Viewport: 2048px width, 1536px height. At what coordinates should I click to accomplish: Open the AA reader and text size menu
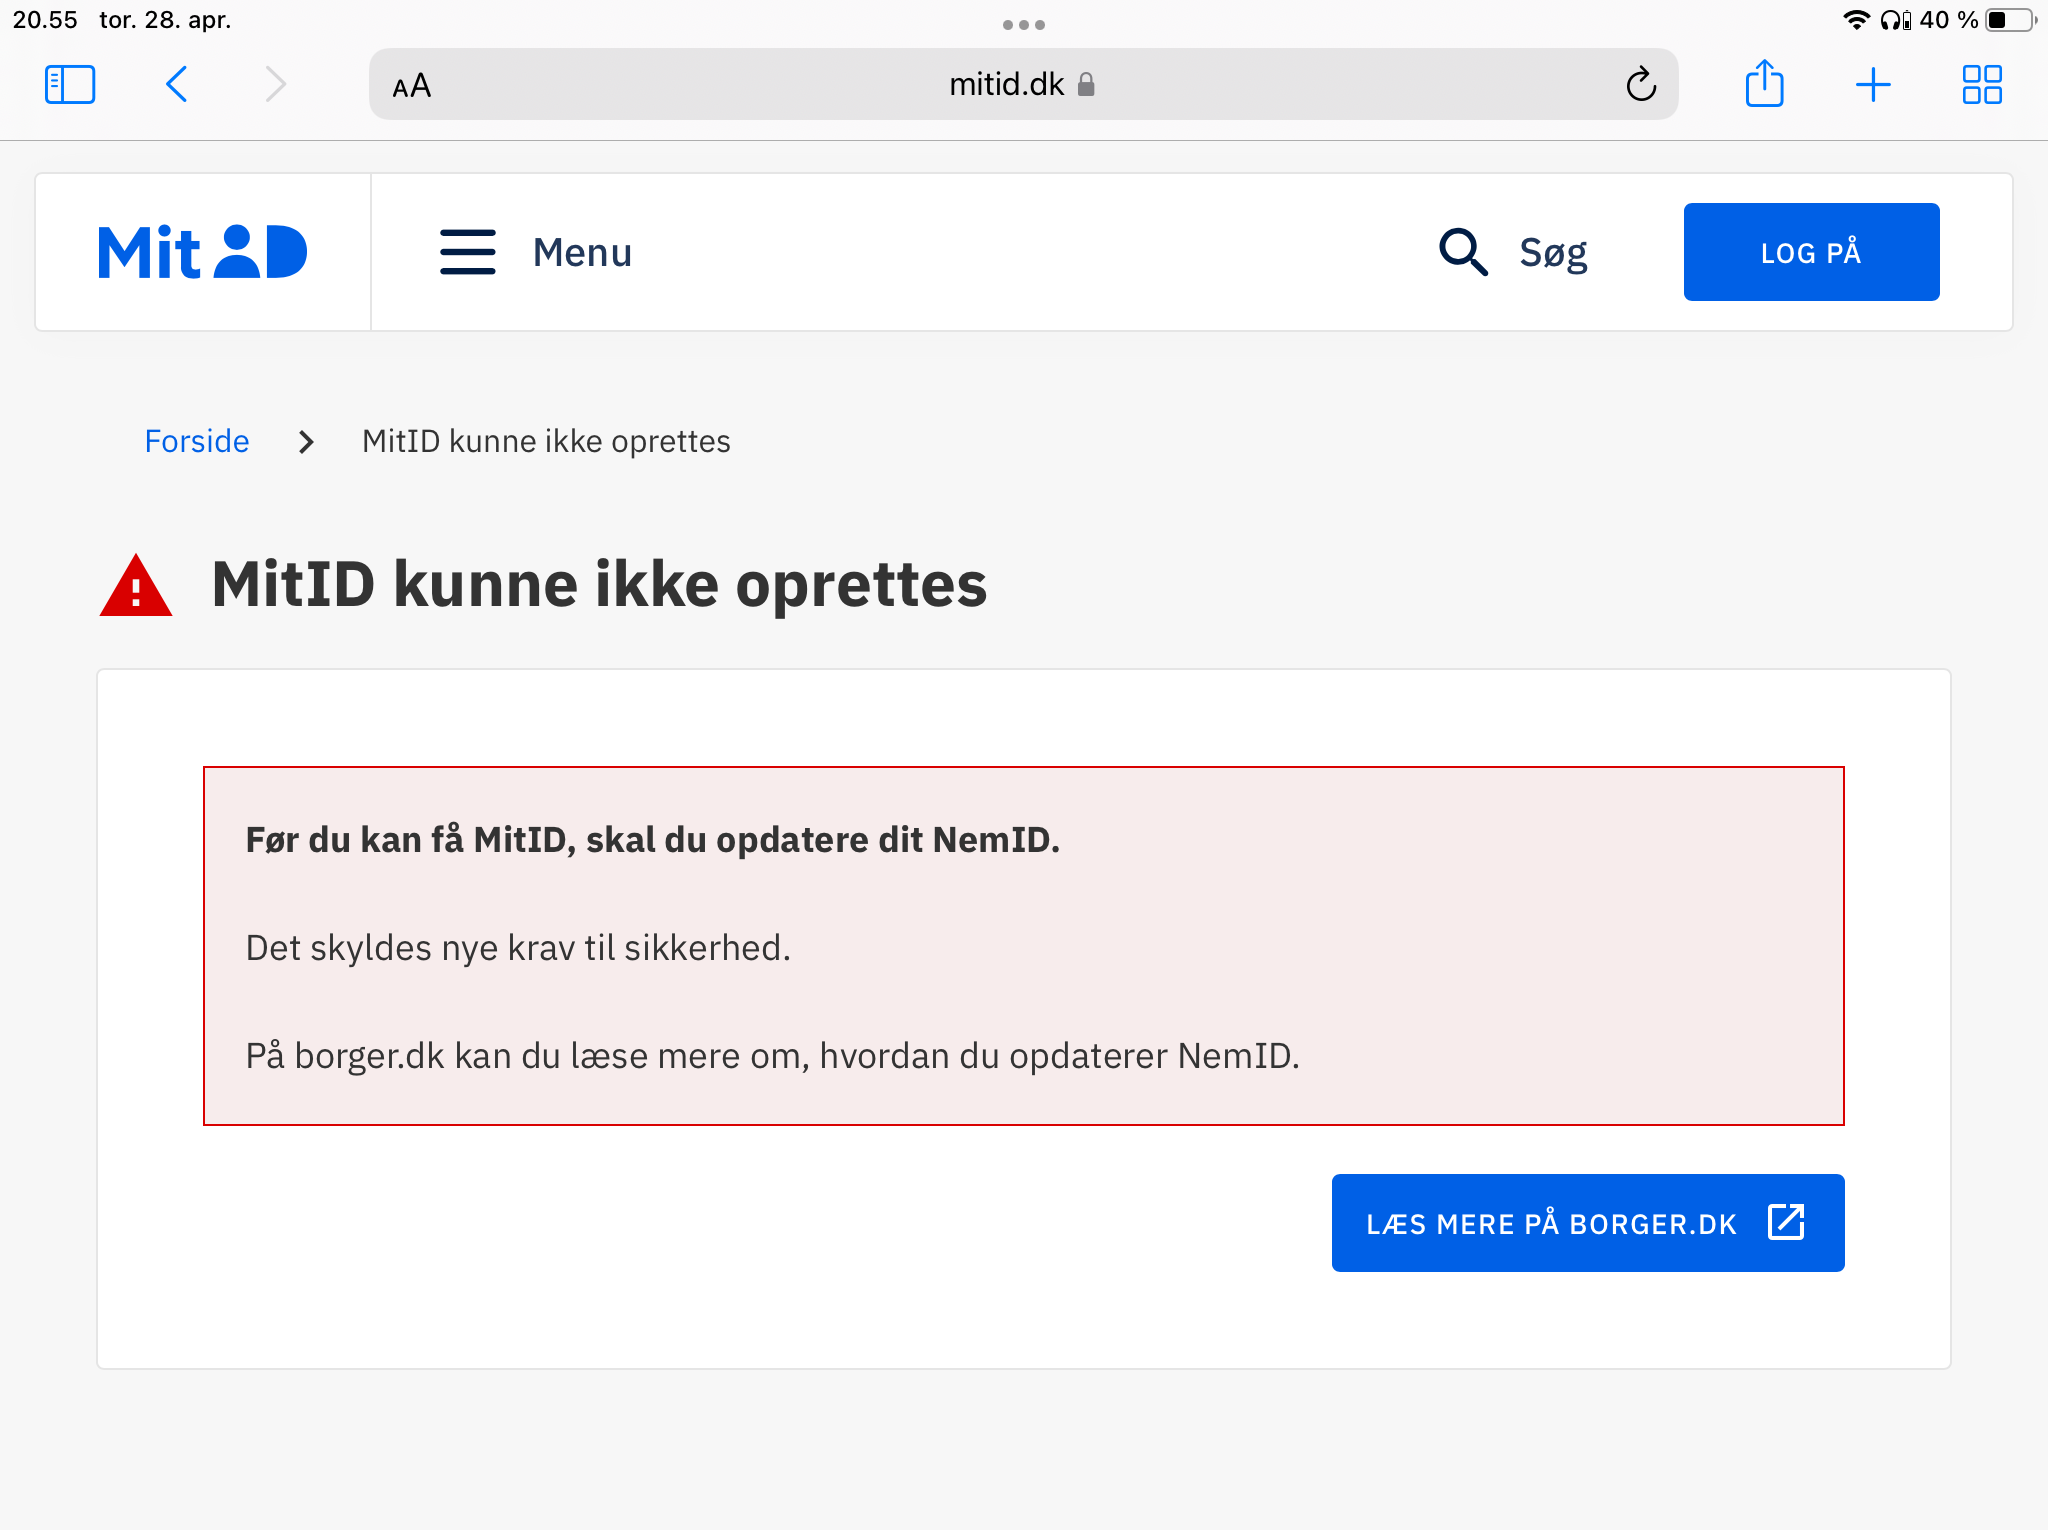point(412,85)
